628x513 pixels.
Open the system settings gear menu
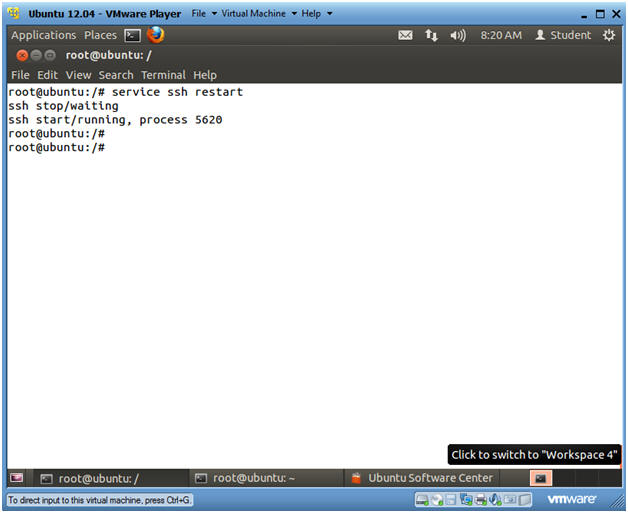click(x=609, y=35)
